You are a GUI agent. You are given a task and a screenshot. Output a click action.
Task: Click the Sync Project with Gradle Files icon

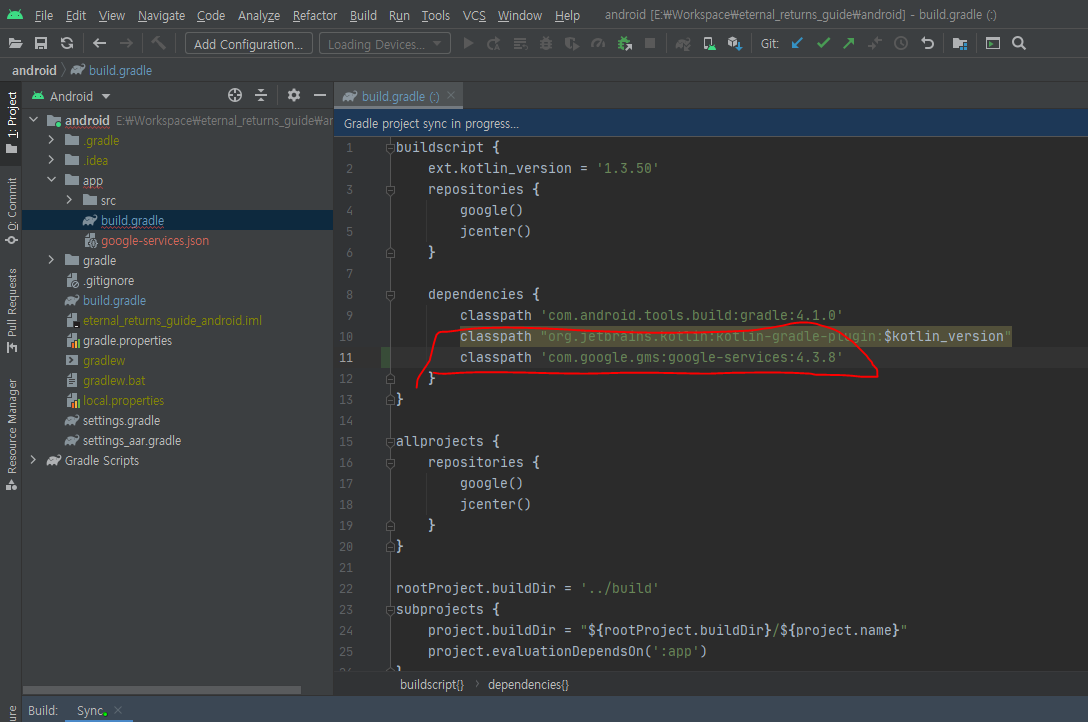pyautogui.click(x=683, y=44)
